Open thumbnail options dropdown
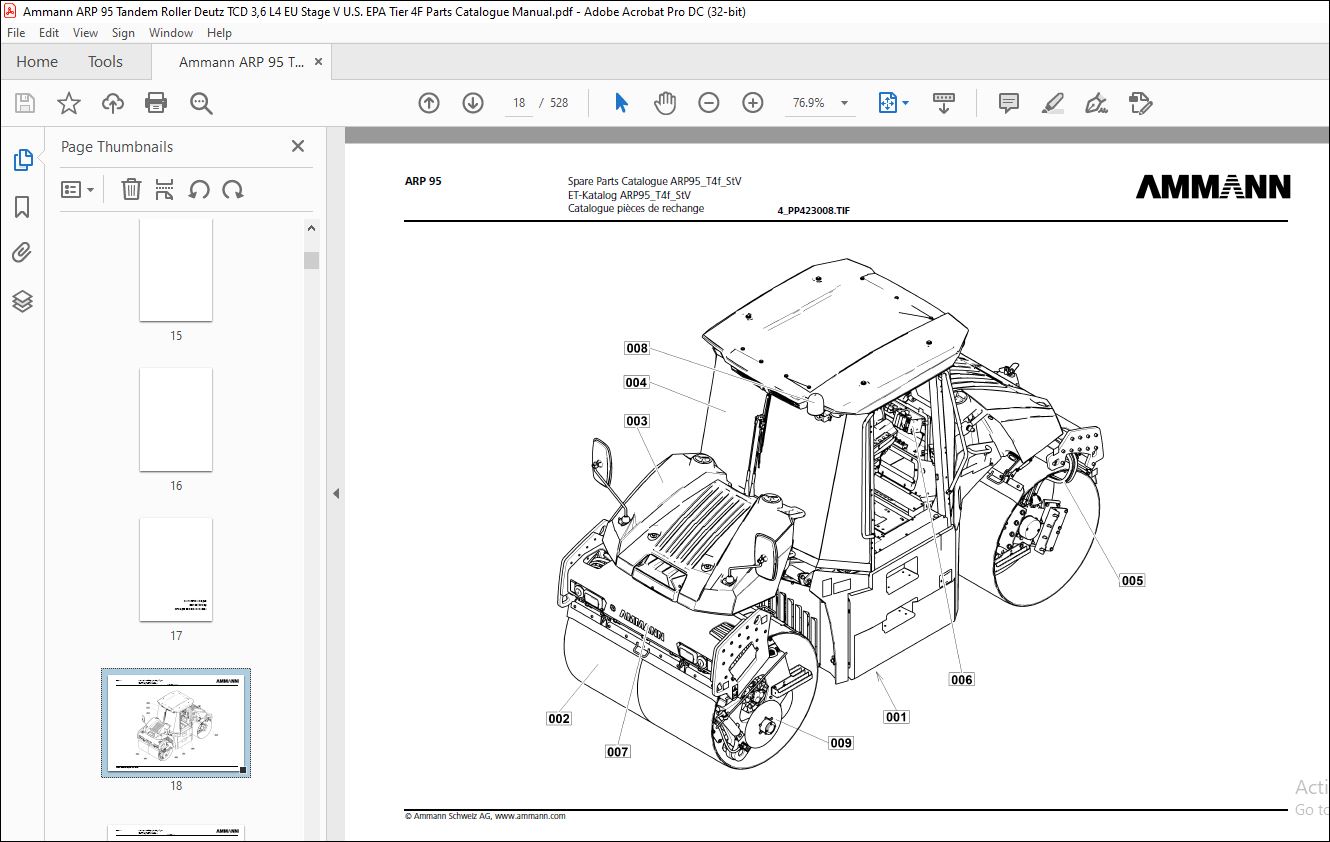 (x=78, y=189)
